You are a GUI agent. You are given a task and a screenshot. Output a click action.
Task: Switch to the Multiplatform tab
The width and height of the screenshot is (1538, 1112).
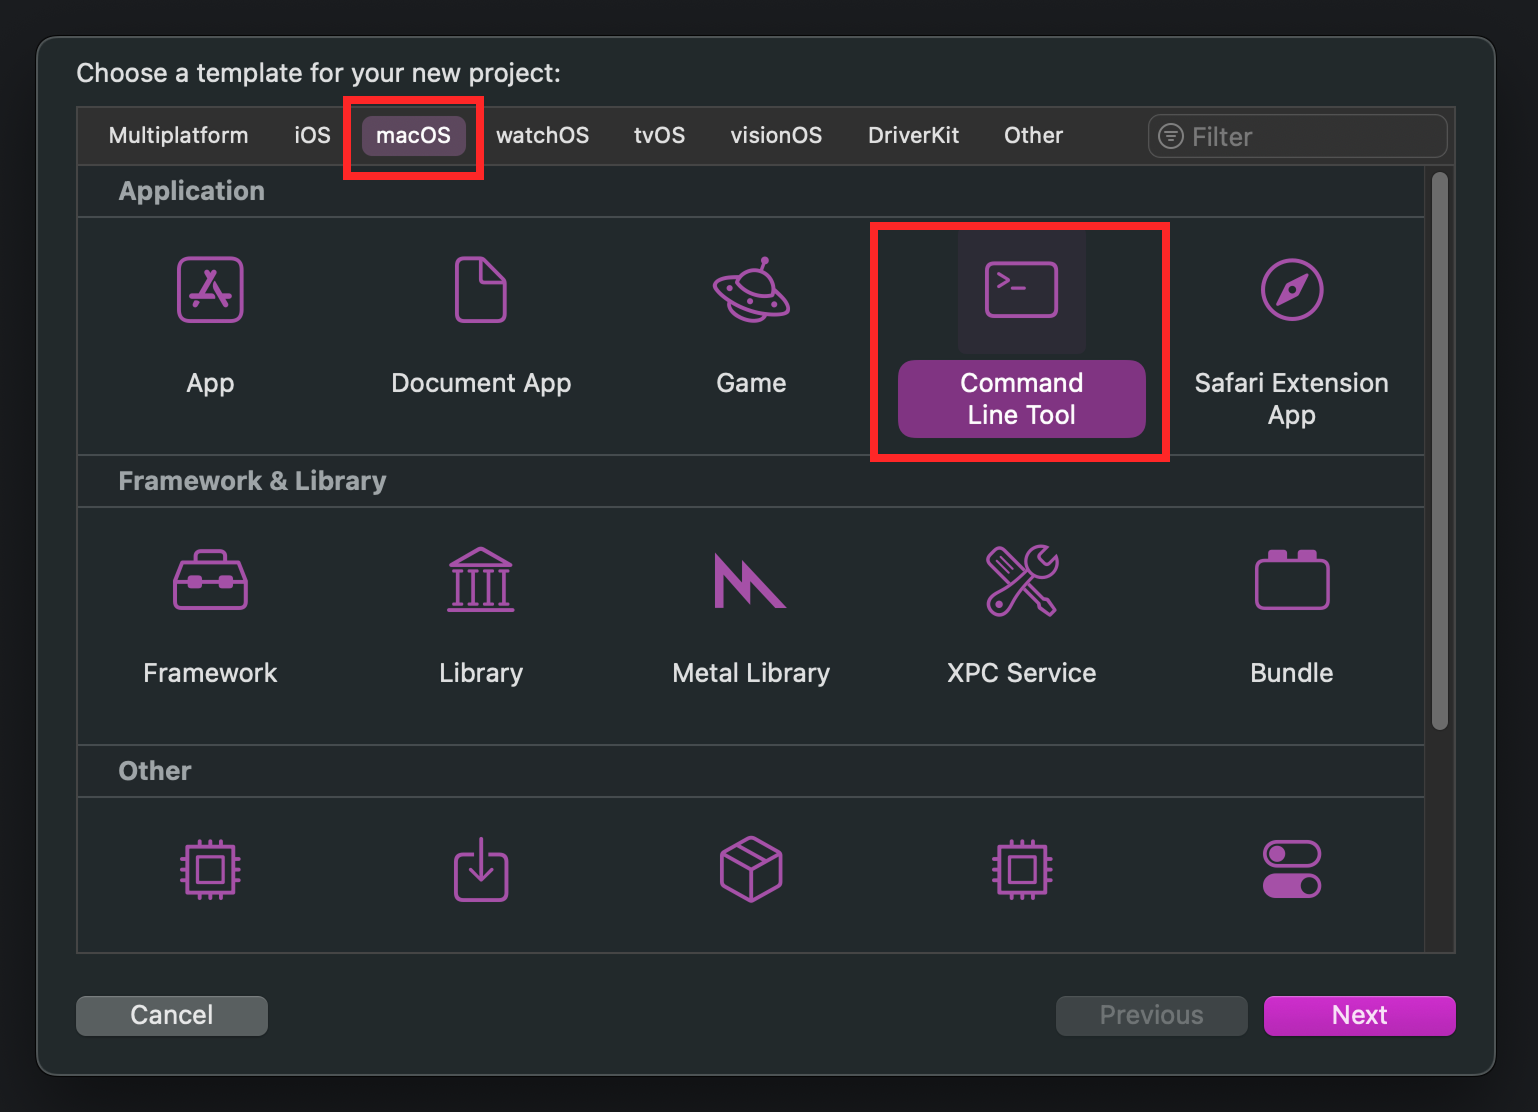click(178, 135)
